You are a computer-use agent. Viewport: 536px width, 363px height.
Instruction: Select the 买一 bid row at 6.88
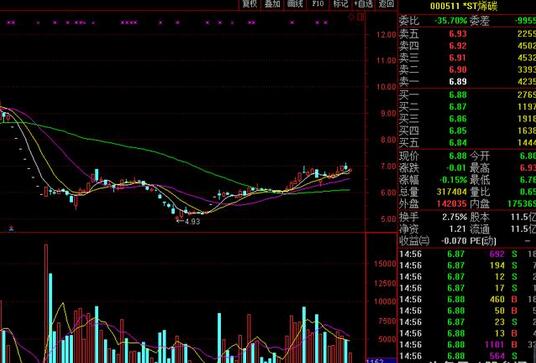pos(467,95)
